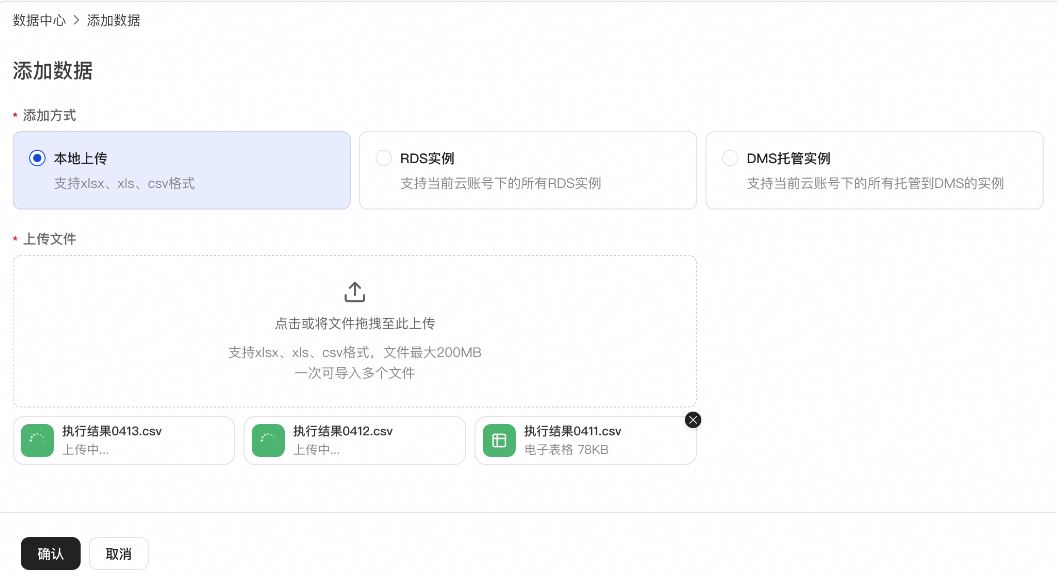Click the 支持xlsx、xls、csv格式 description under 本地上传

(124, 183)
